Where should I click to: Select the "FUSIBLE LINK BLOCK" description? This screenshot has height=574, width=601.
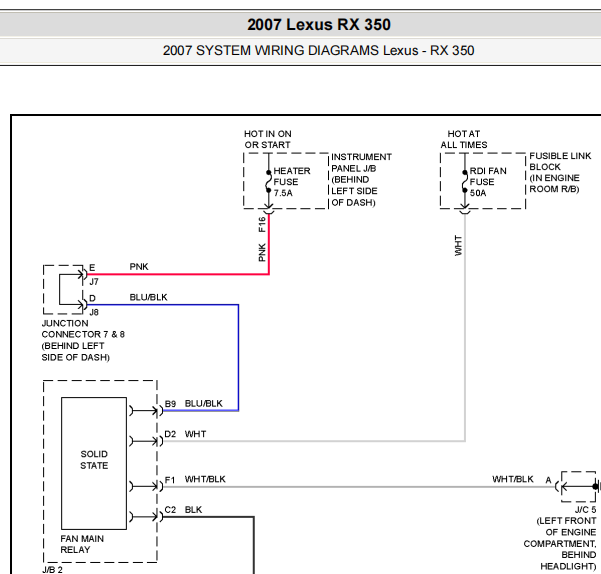[560, 172]
